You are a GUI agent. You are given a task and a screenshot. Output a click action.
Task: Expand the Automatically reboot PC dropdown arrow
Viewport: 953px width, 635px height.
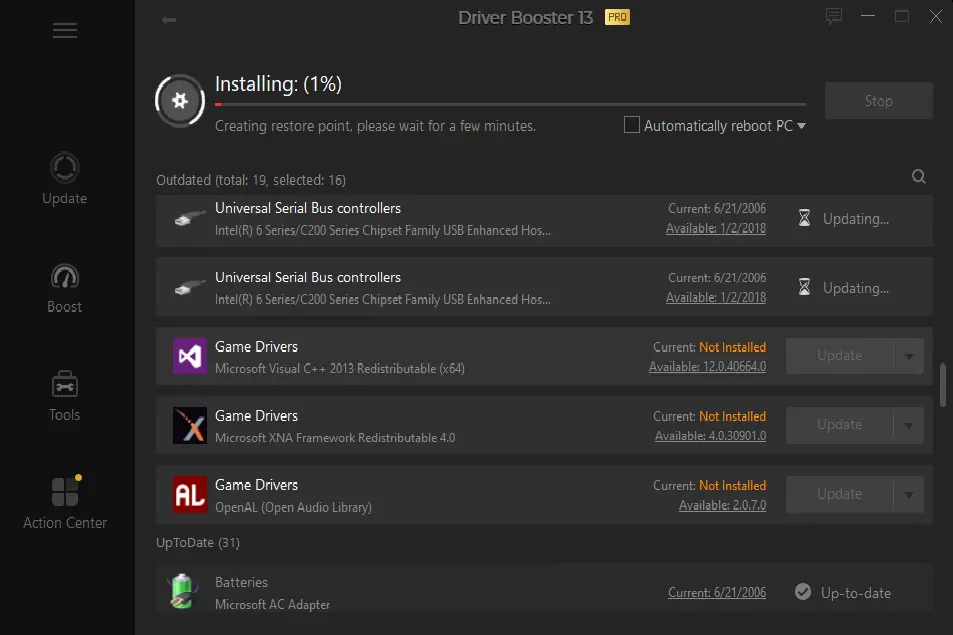tap(802, 126)
